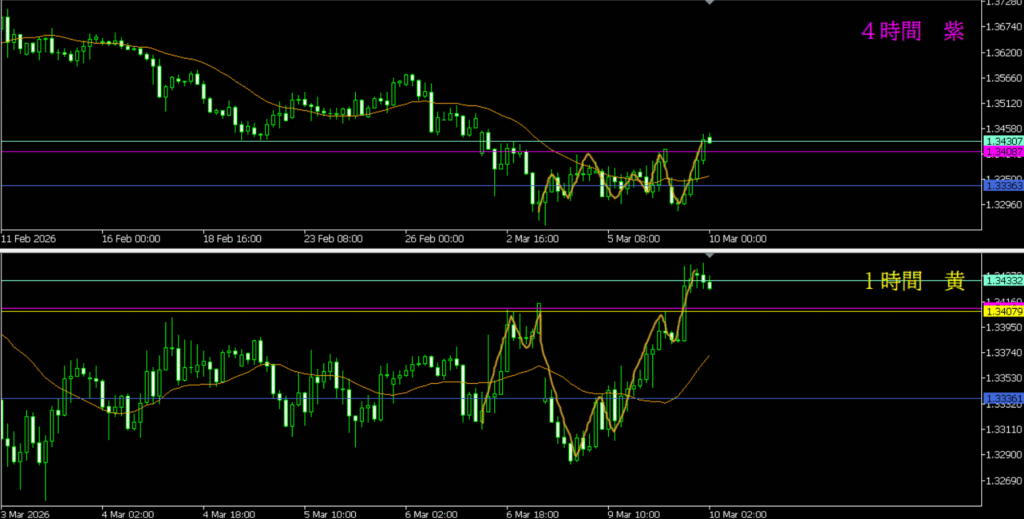Viewport: 1024px width, 519px height.
Task: Click the 10 Mar 02:00 time label on bottom chart
Action: click(738, 513)
